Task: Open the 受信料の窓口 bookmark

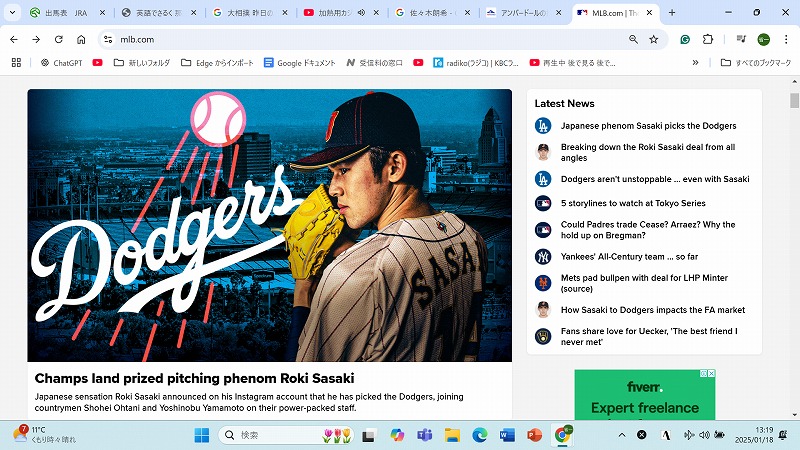Action: coord(374,63)
